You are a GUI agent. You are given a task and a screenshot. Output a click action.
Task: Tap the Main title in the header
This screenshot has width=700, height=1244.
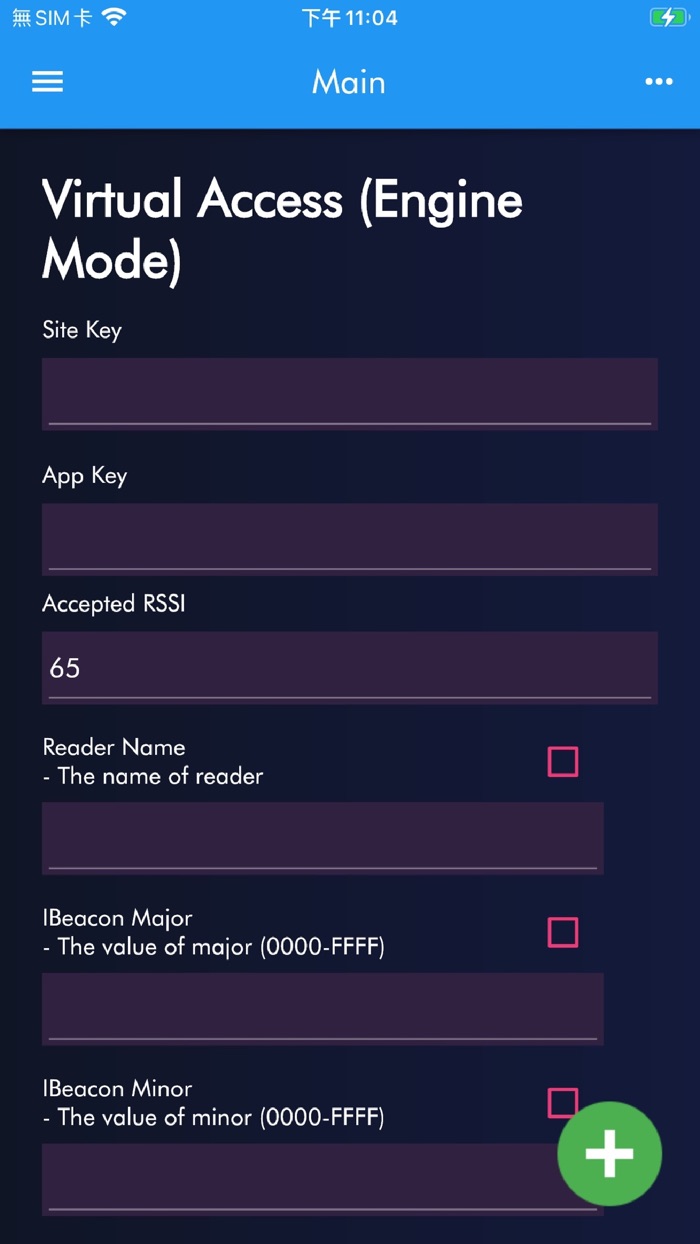(348, 82)
